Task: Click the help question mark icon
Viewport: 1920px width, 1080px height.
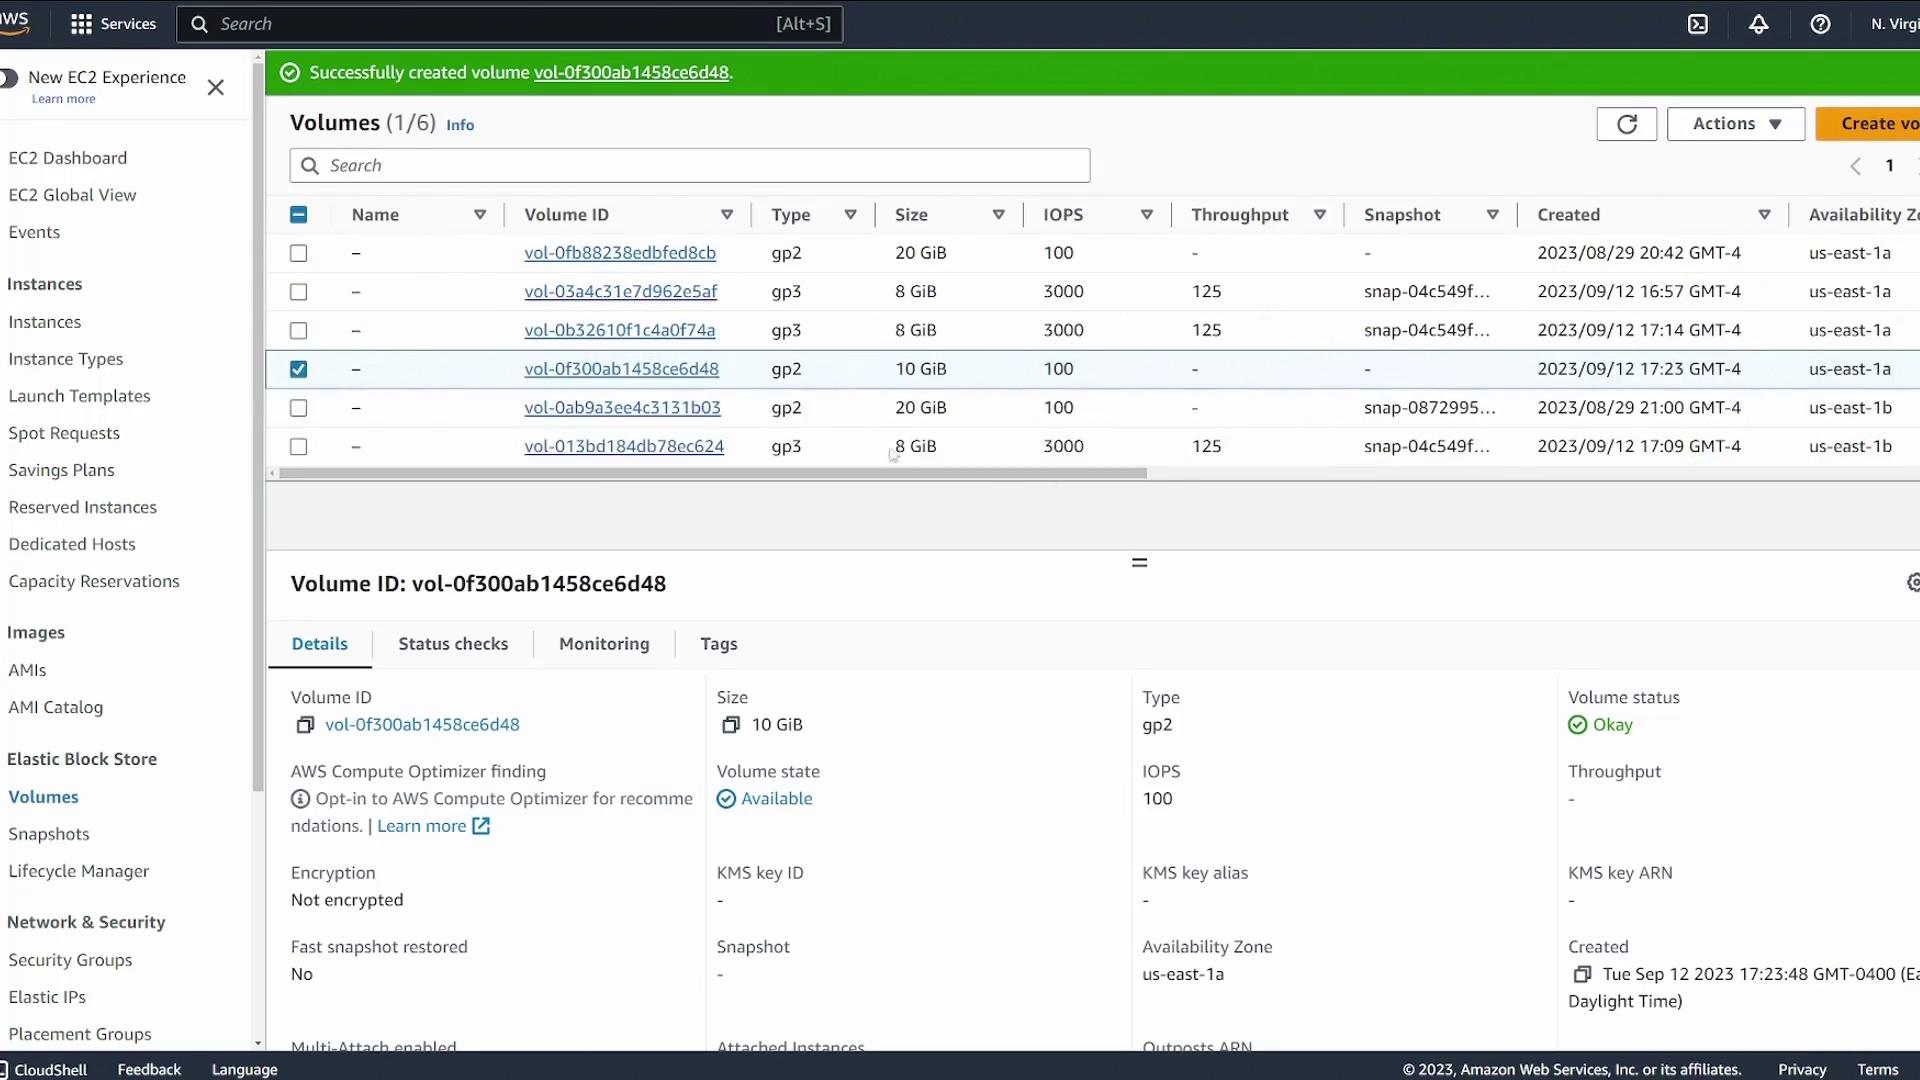Action: [x=1820, y=24]
